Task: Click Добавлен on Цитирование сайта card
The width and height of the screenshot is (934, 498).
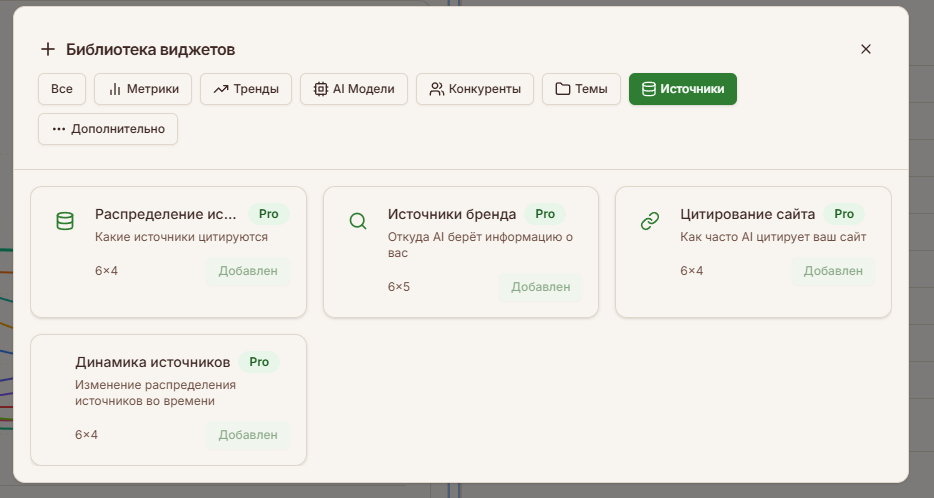Action: pyautogui.click(x=833, y=271)
